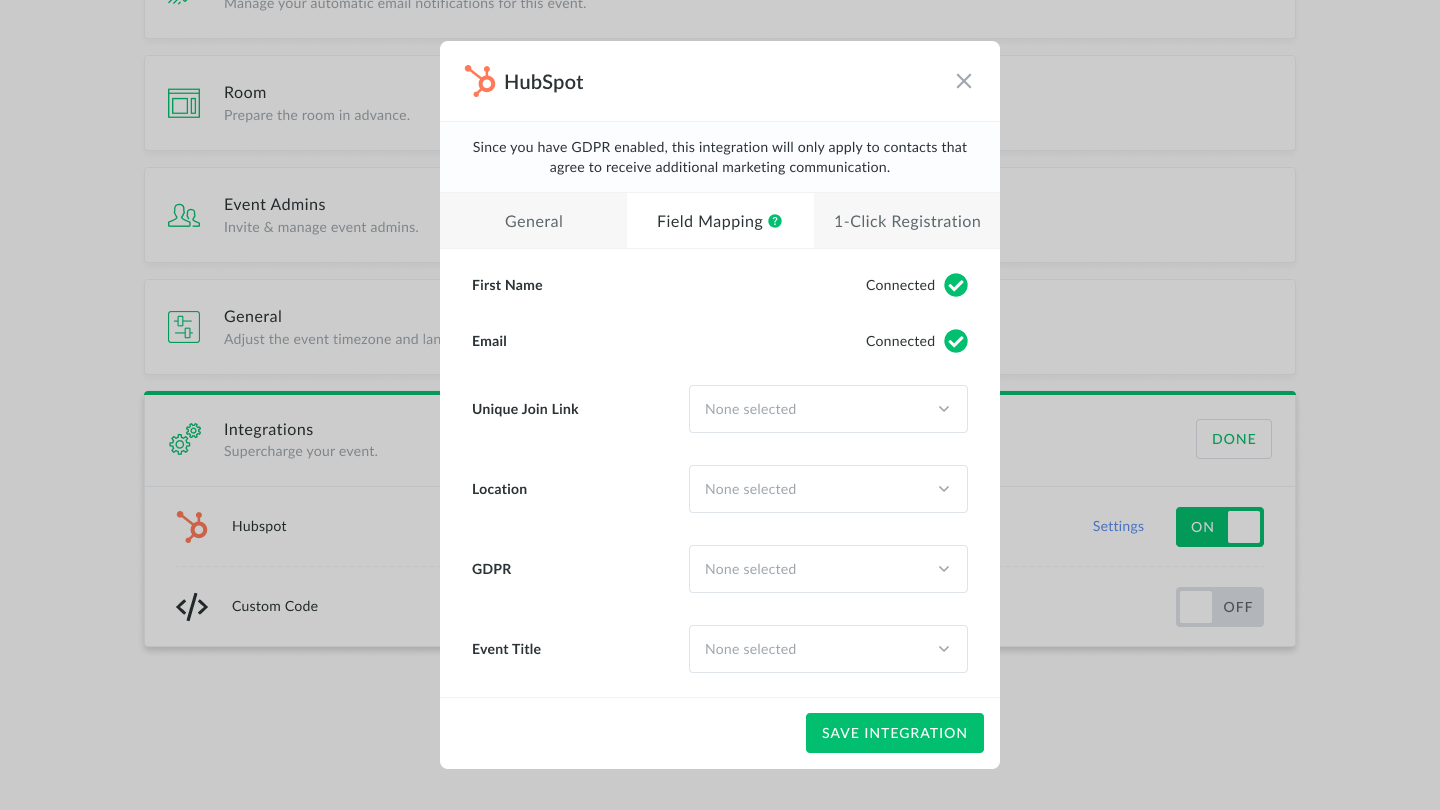Close the HubSpot dialog
Viewport: 1440px width, 810px height.
click(x=964, y=81)
